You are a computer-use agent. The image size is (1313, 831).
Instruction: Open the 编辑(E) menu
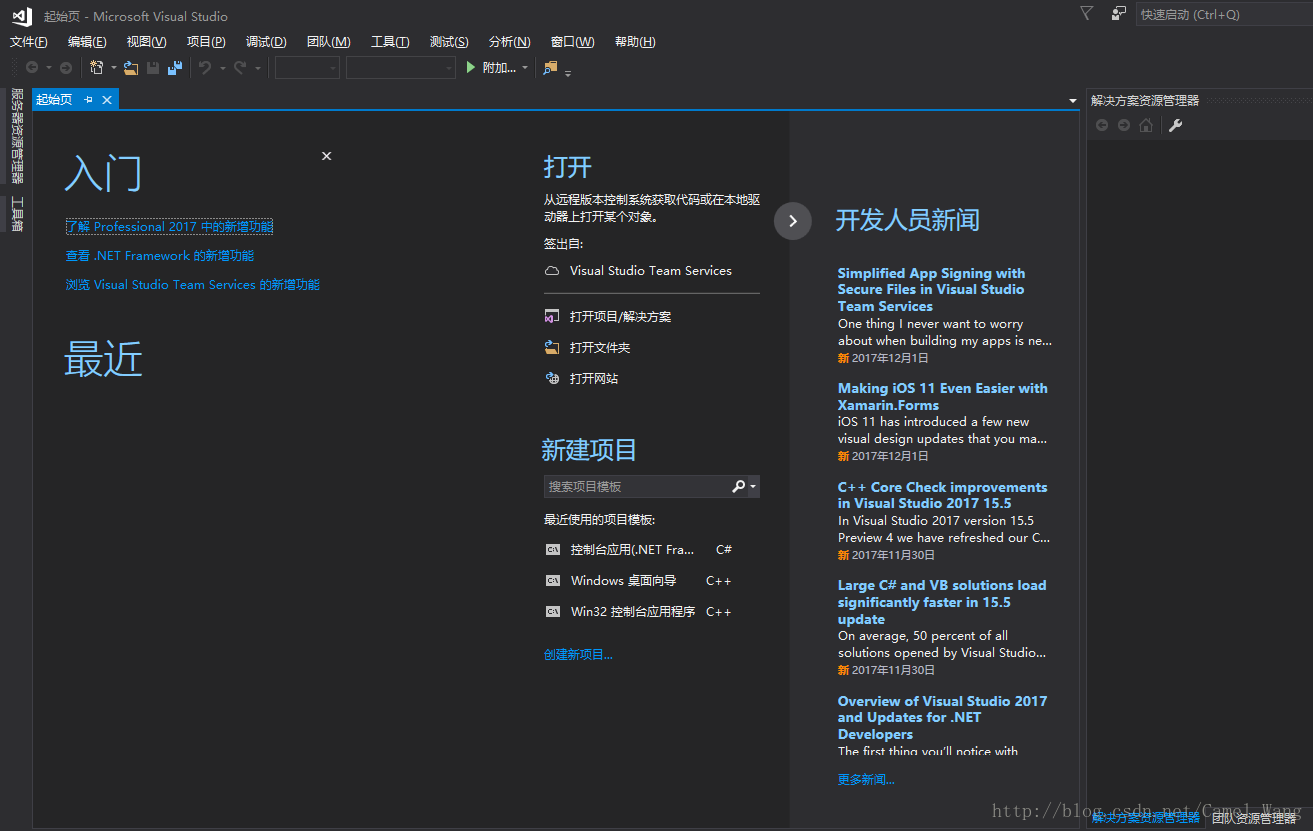(87, 42)
